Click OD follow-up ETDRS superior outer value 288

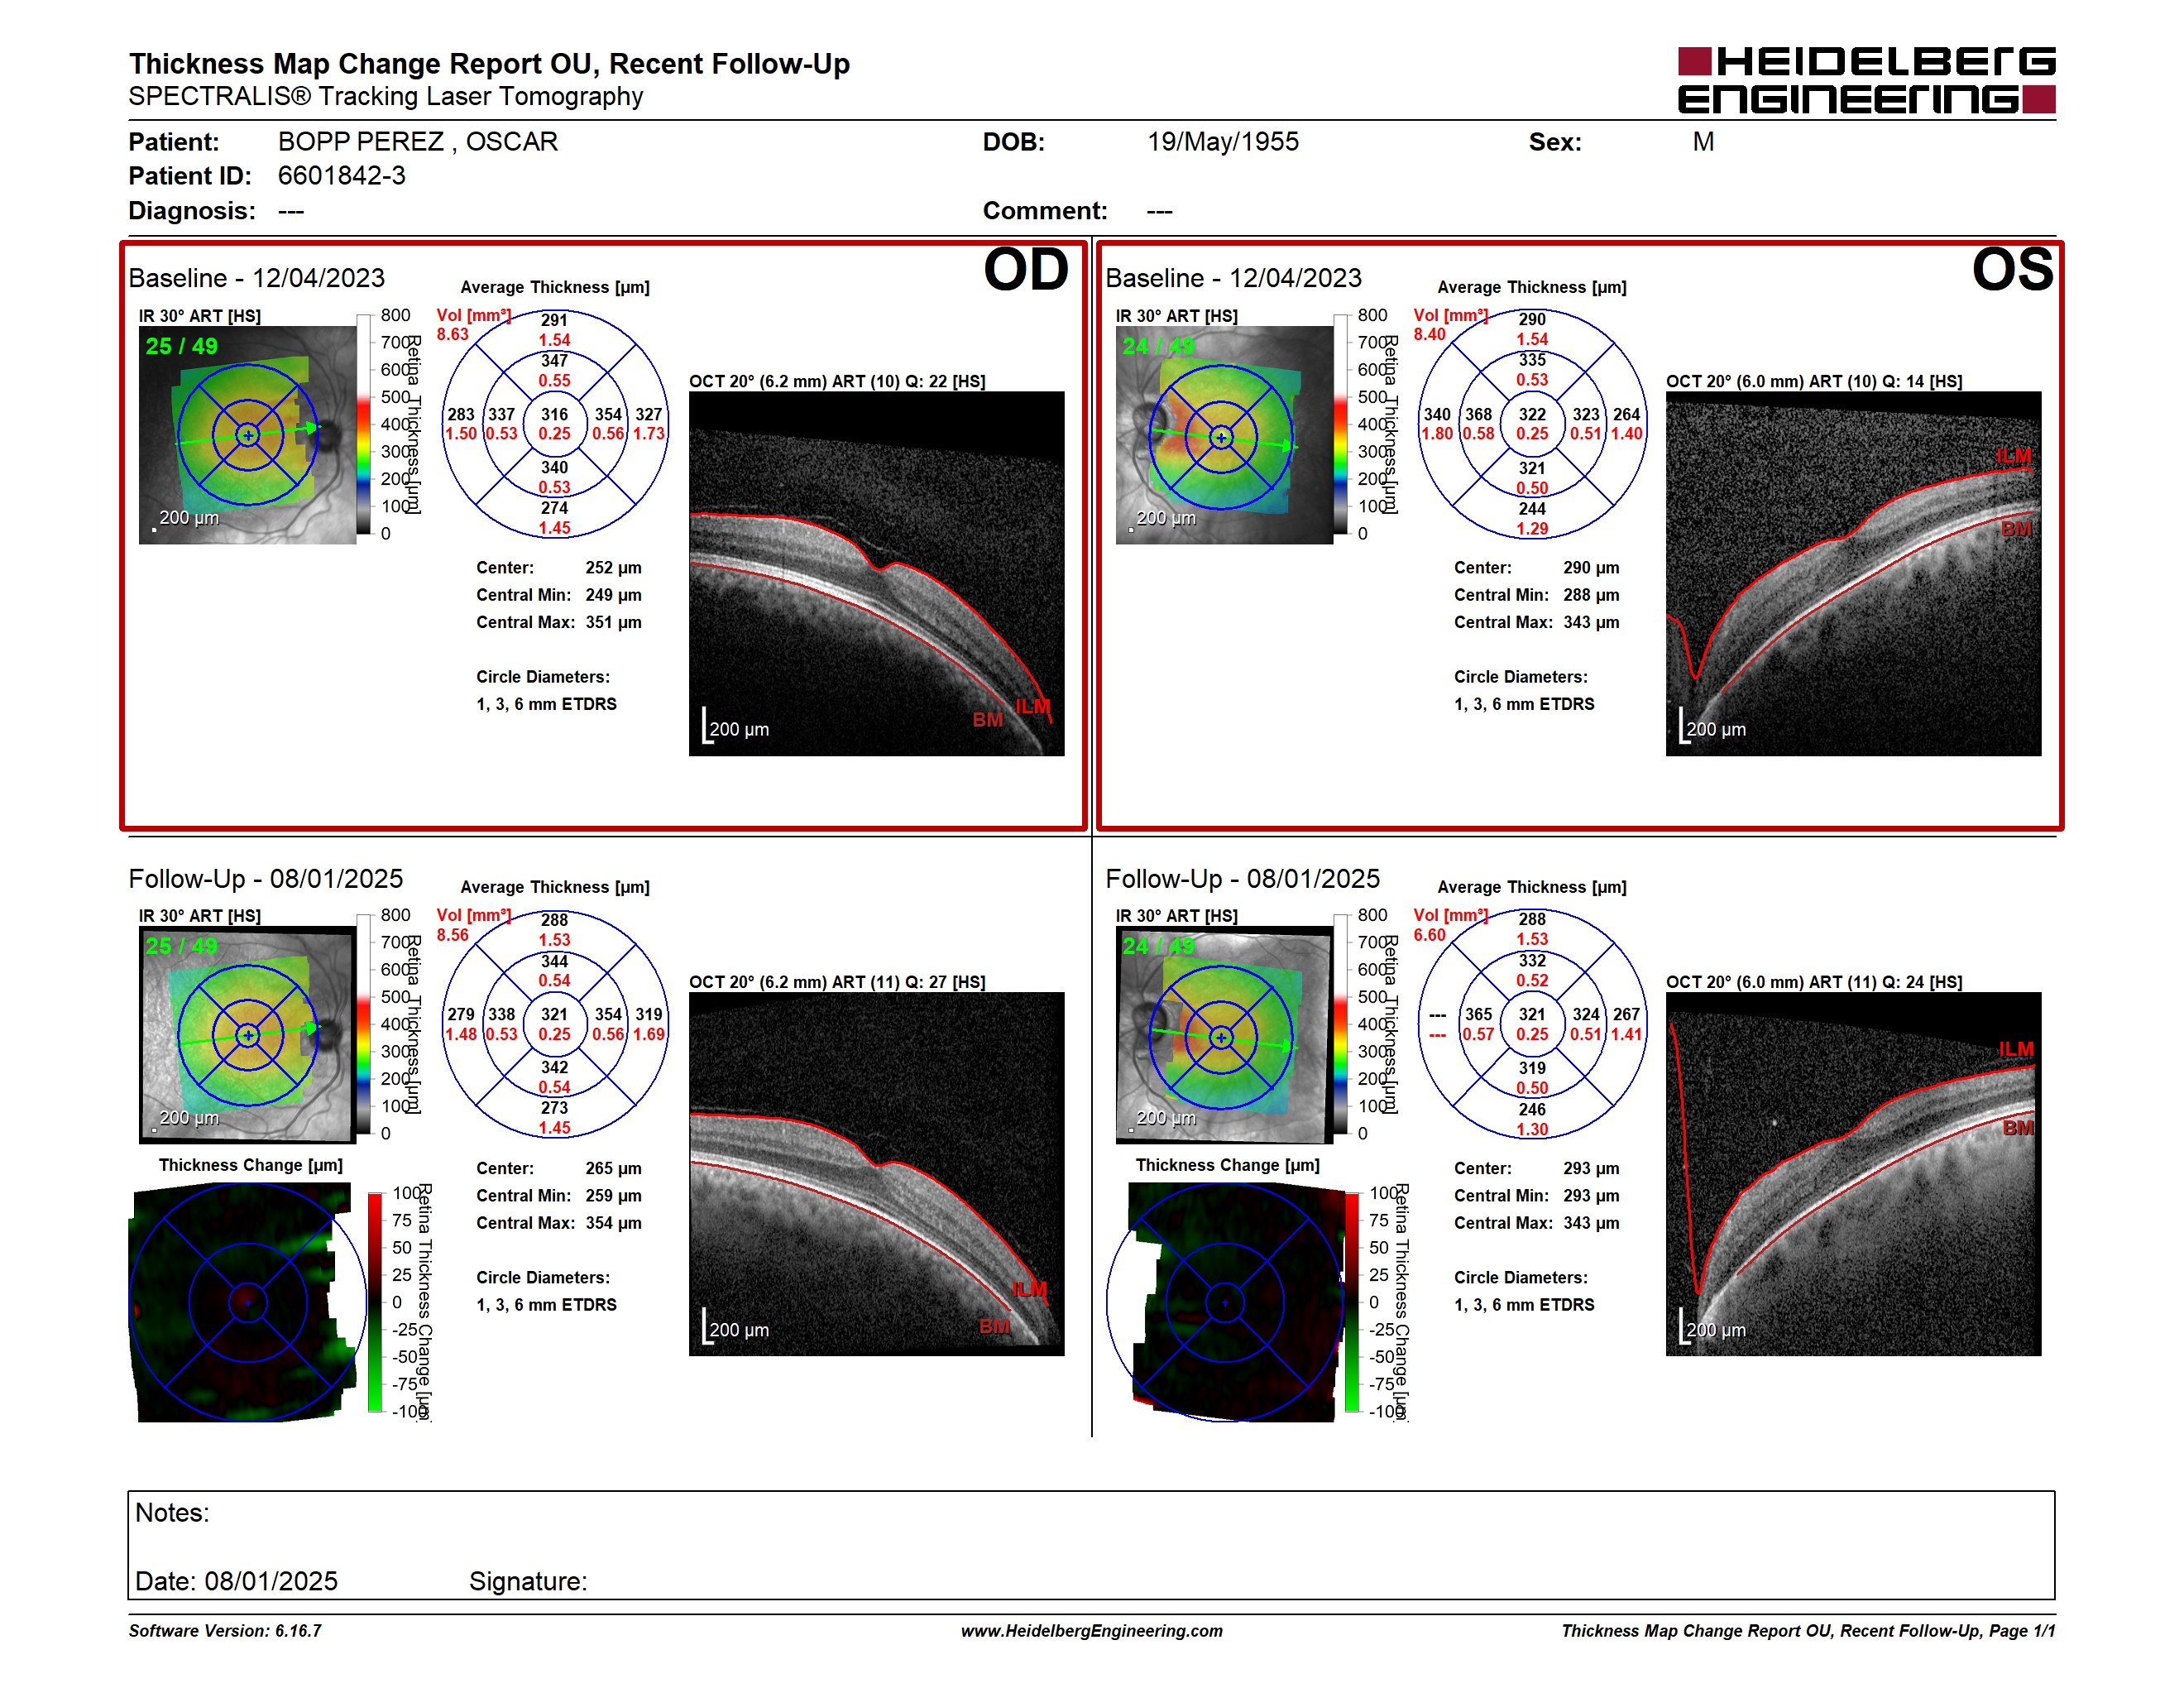pyautogui.click(x=554, y=920)
